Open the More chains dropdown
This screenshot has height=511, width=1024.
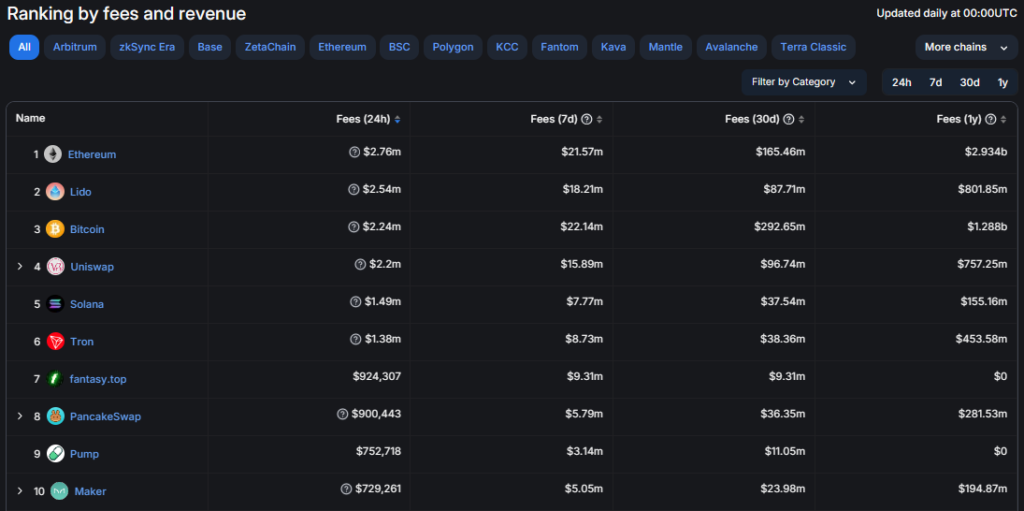pyautogui.click(x=966, y=47)
